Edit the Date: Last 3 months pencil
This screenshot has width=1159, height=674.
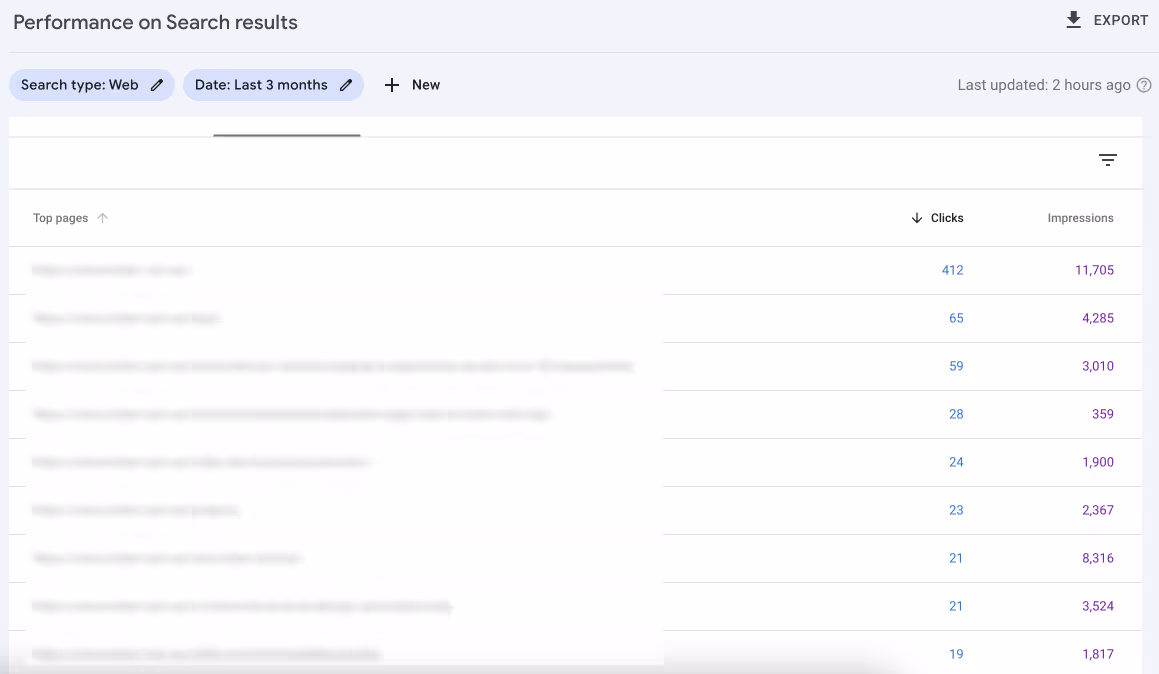tap(345, 85)
